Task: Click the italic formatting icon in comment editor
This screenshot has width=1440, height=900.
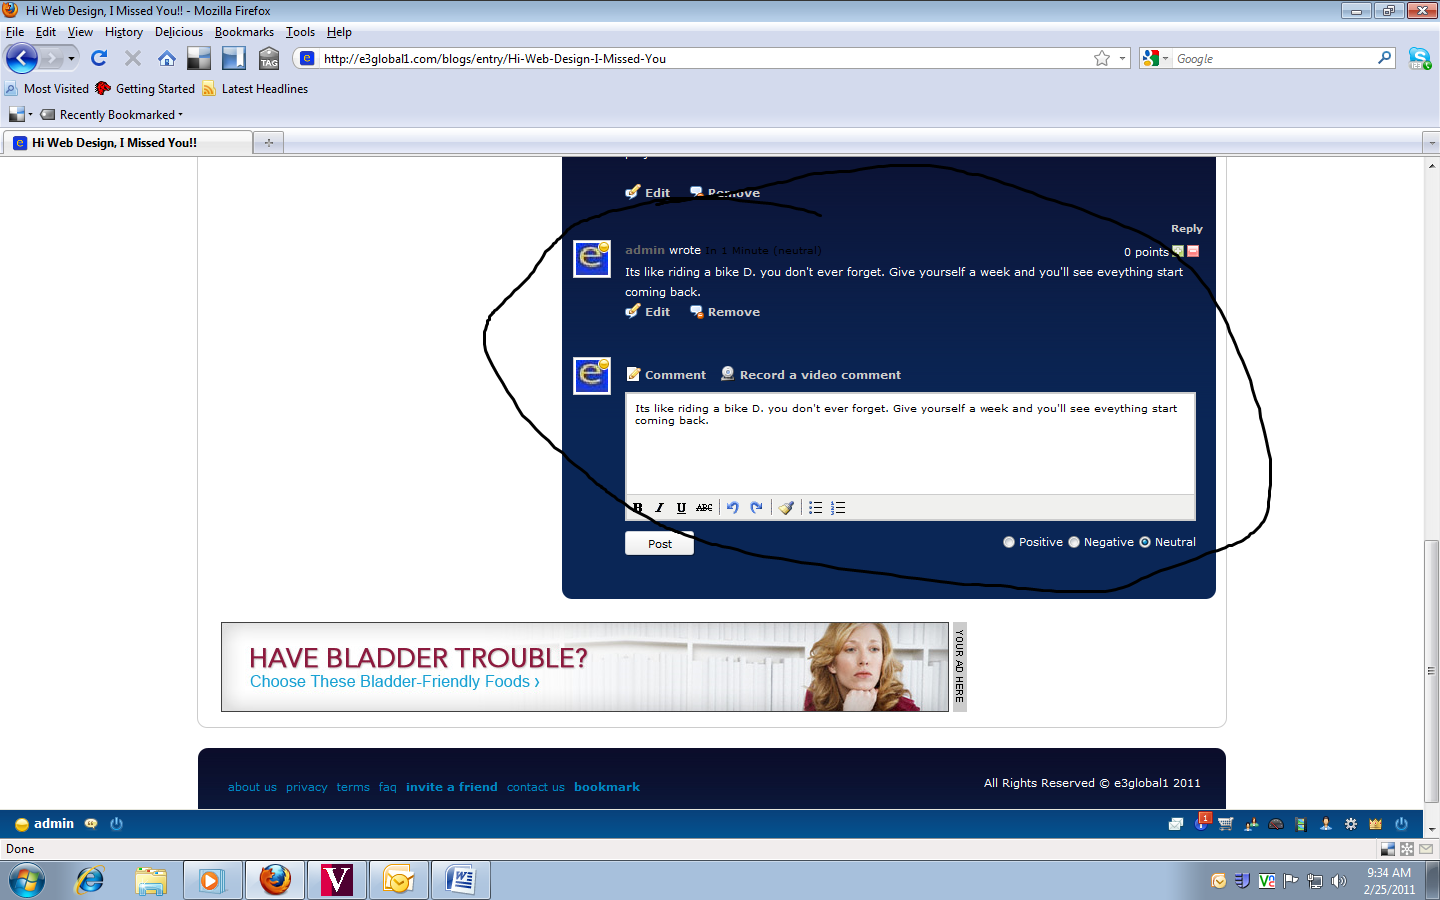Action: tap(659, 508)
